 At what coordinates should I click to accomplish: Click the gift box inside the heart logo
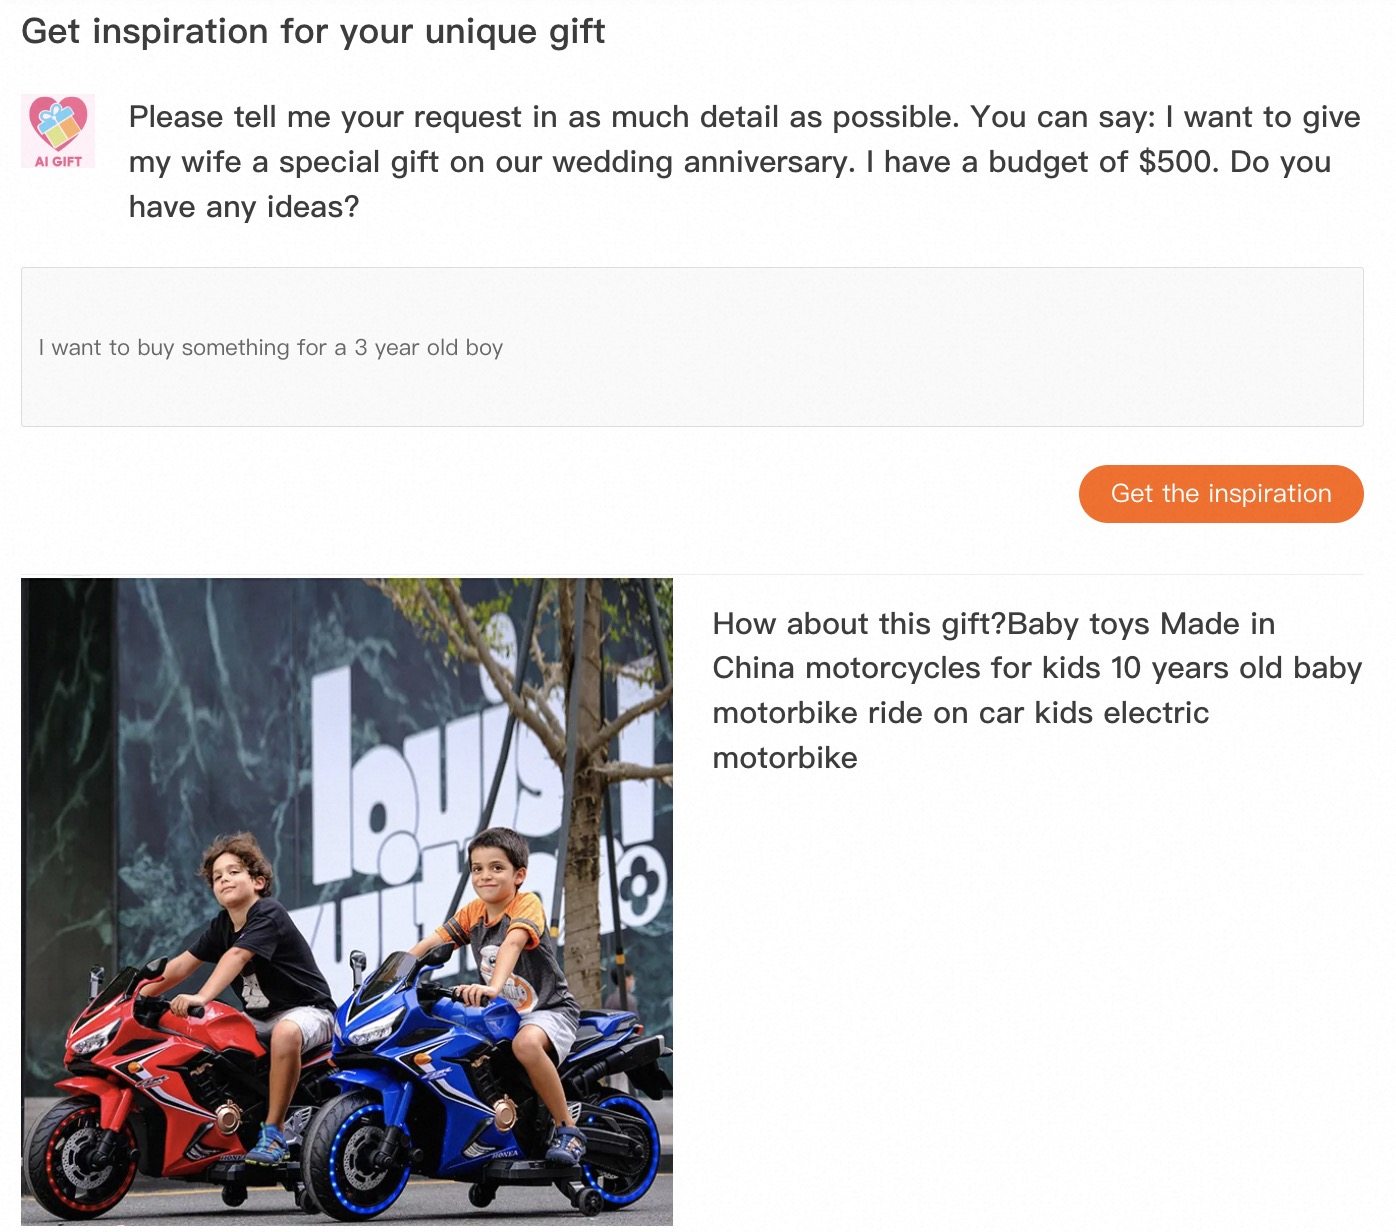[58, 124]
